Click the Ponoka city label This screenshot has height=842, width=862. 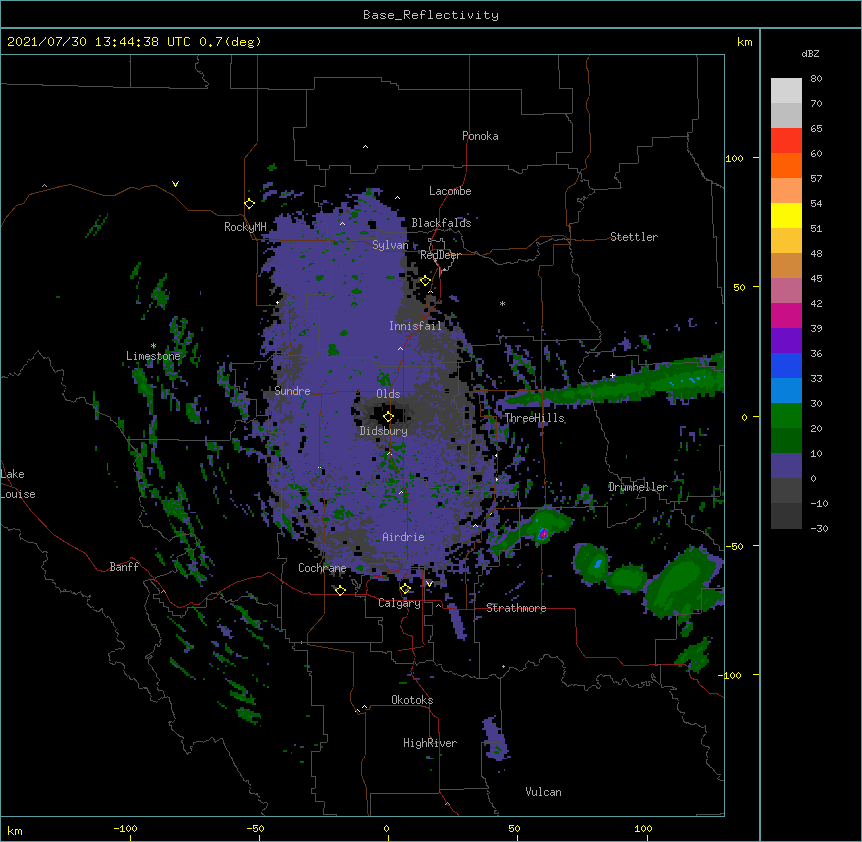[x=480, y=136]
